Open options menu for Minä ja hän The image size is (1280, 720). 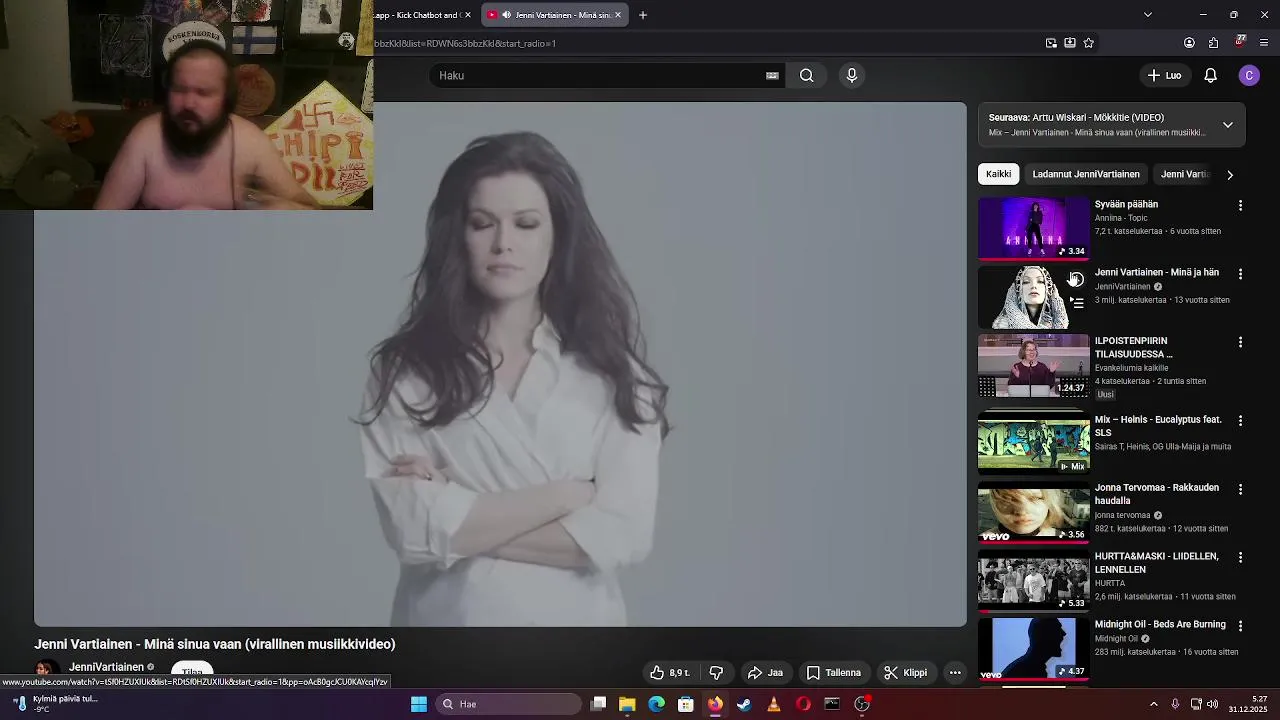1240,274
